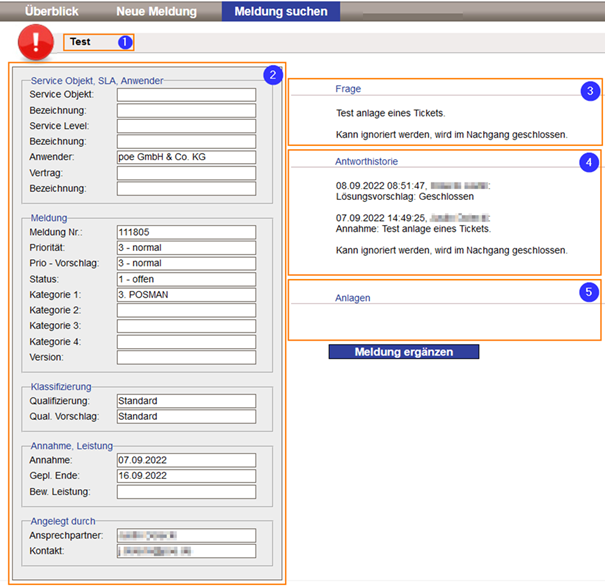Click the Service Objekt input field
The image size is (605, 587).
pos(186,95)
